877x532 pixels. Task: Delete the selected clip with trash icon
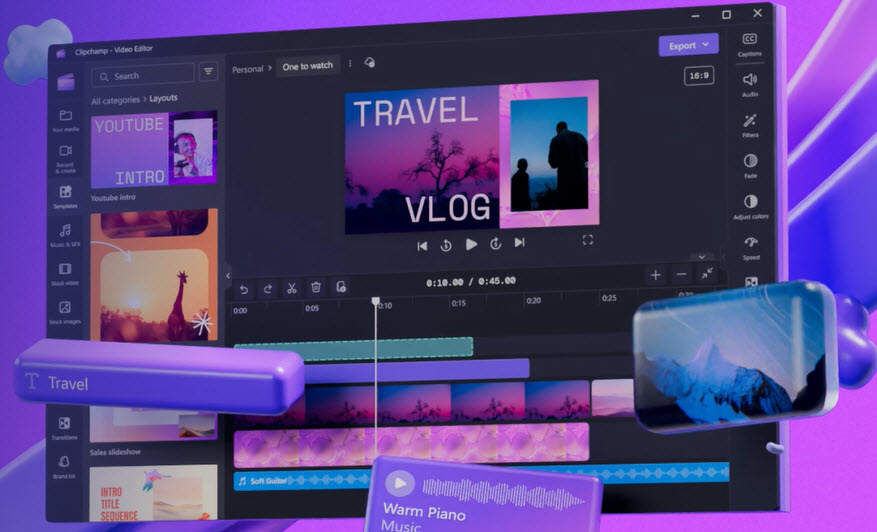coord(316,287)
